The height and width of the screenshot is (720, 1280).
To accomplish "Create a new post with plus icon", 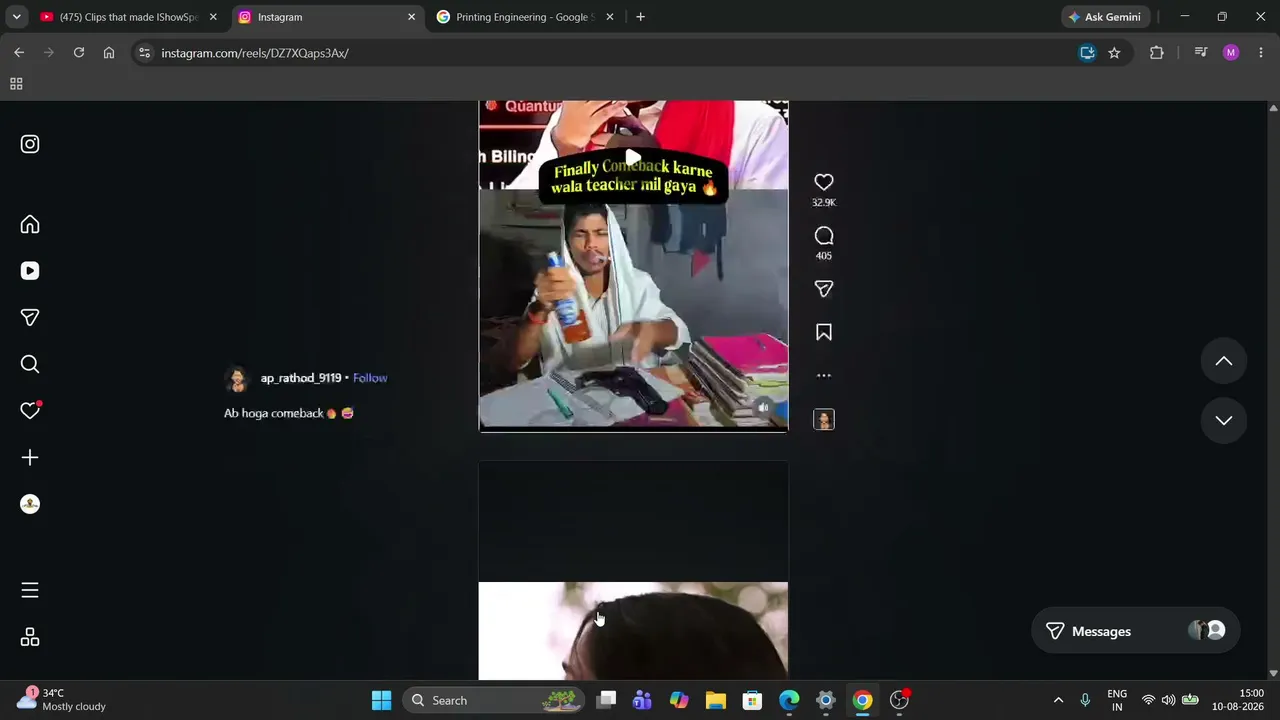I will point(30,457).
